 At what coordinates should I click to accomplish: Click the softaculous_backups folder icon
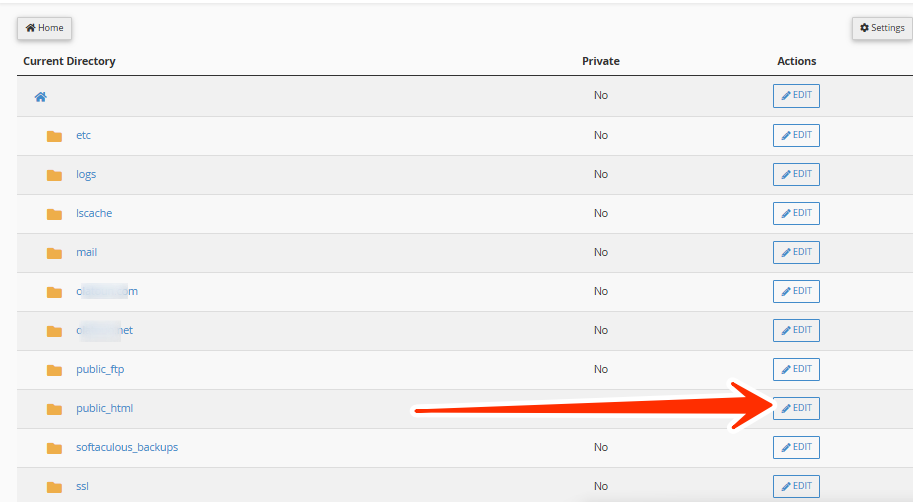pos(54,448)
